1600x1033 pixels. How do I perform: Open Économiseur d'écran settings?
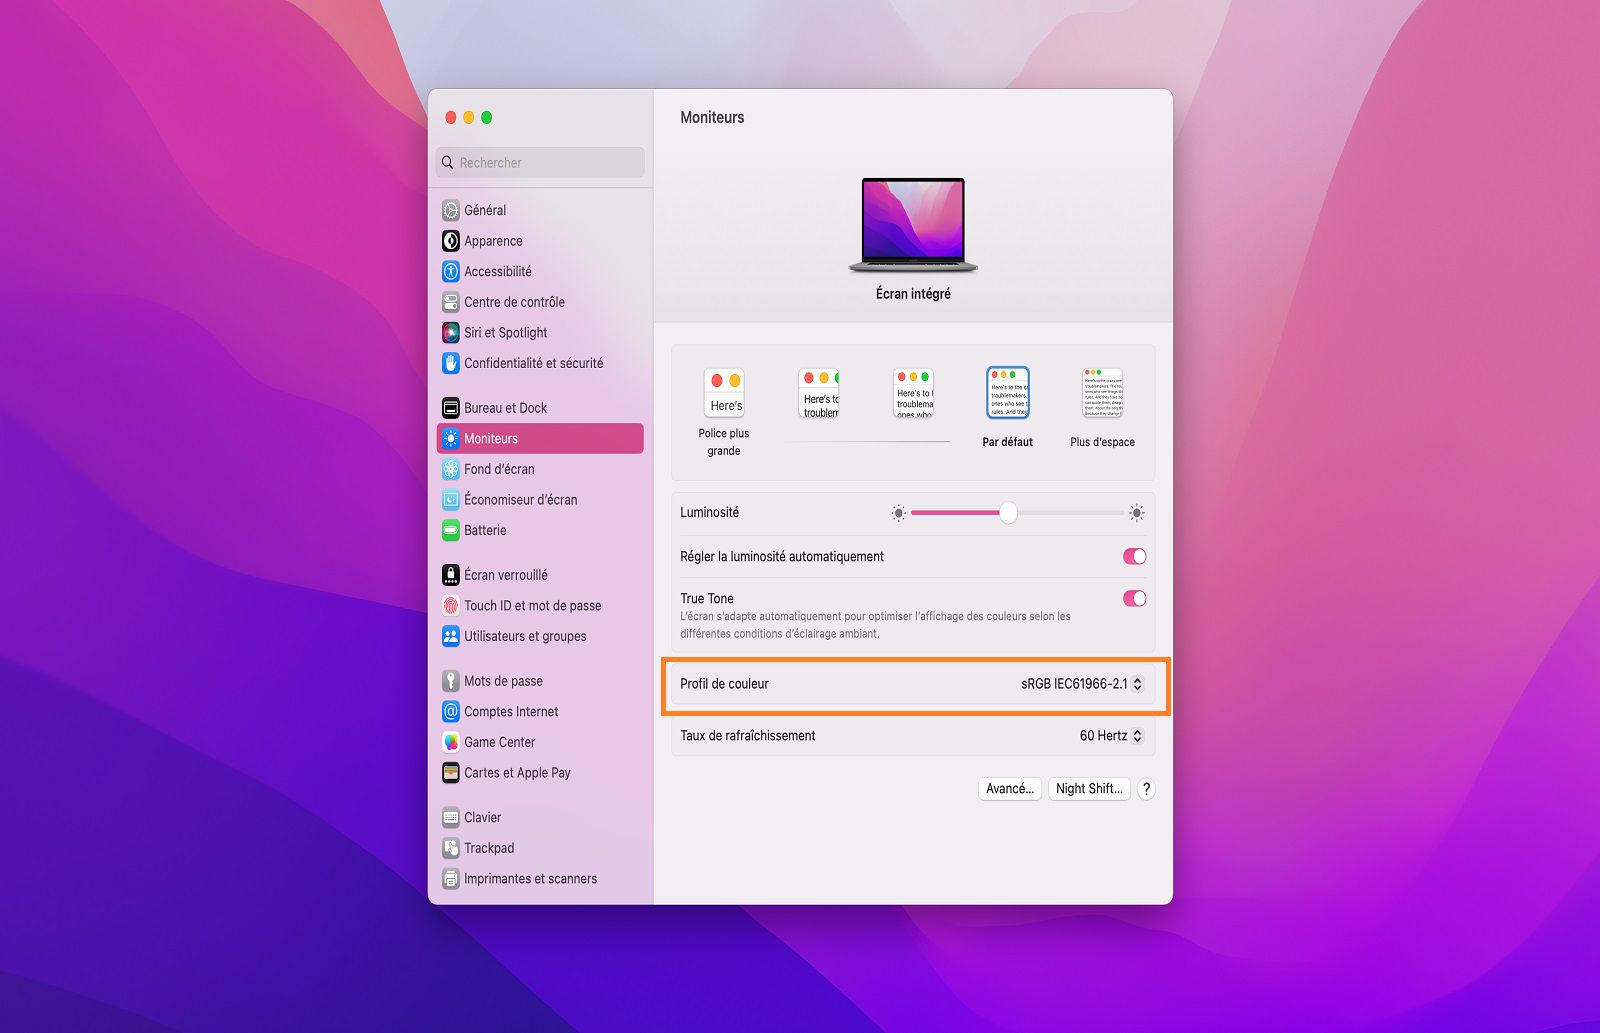(540, 500)
